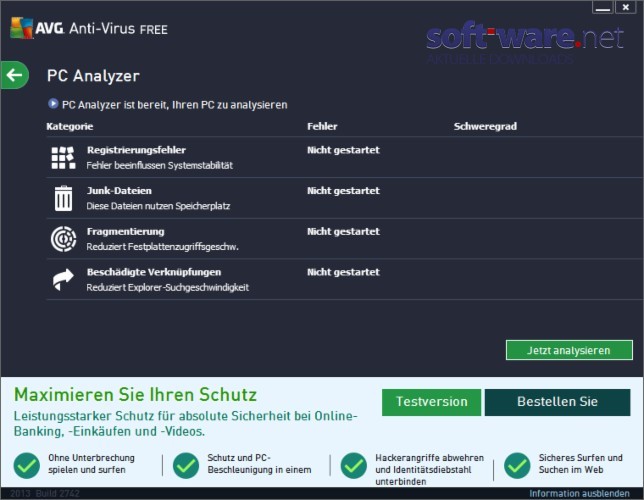The width and height of the screenshot is (644, 500).
Task: Click the checkmark icon beside 'Hackerangriffe abwehren'
Action: [x=354, y=465]
